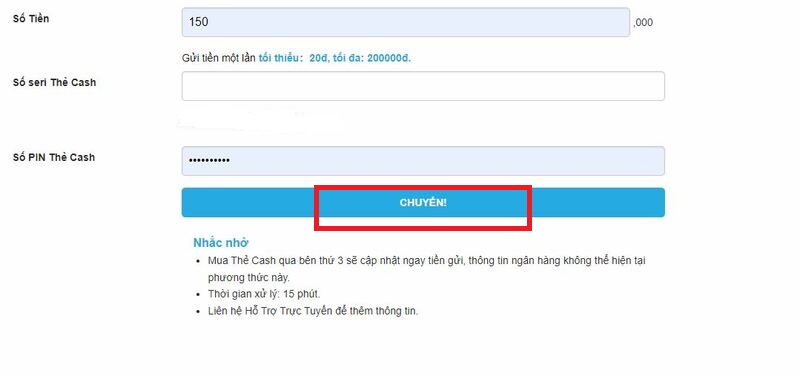This screenshot has height=379, width=800.
Task: Click the 'Số seri Thẻ Cash' label
Action: 54,82
